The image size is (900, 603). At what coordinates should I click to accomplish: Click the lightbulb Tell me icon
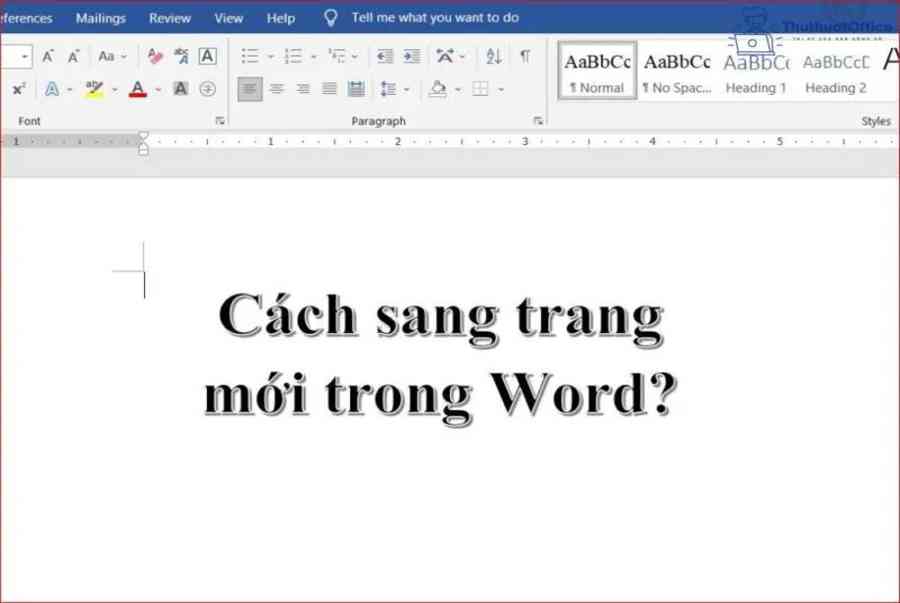[331, 18]
